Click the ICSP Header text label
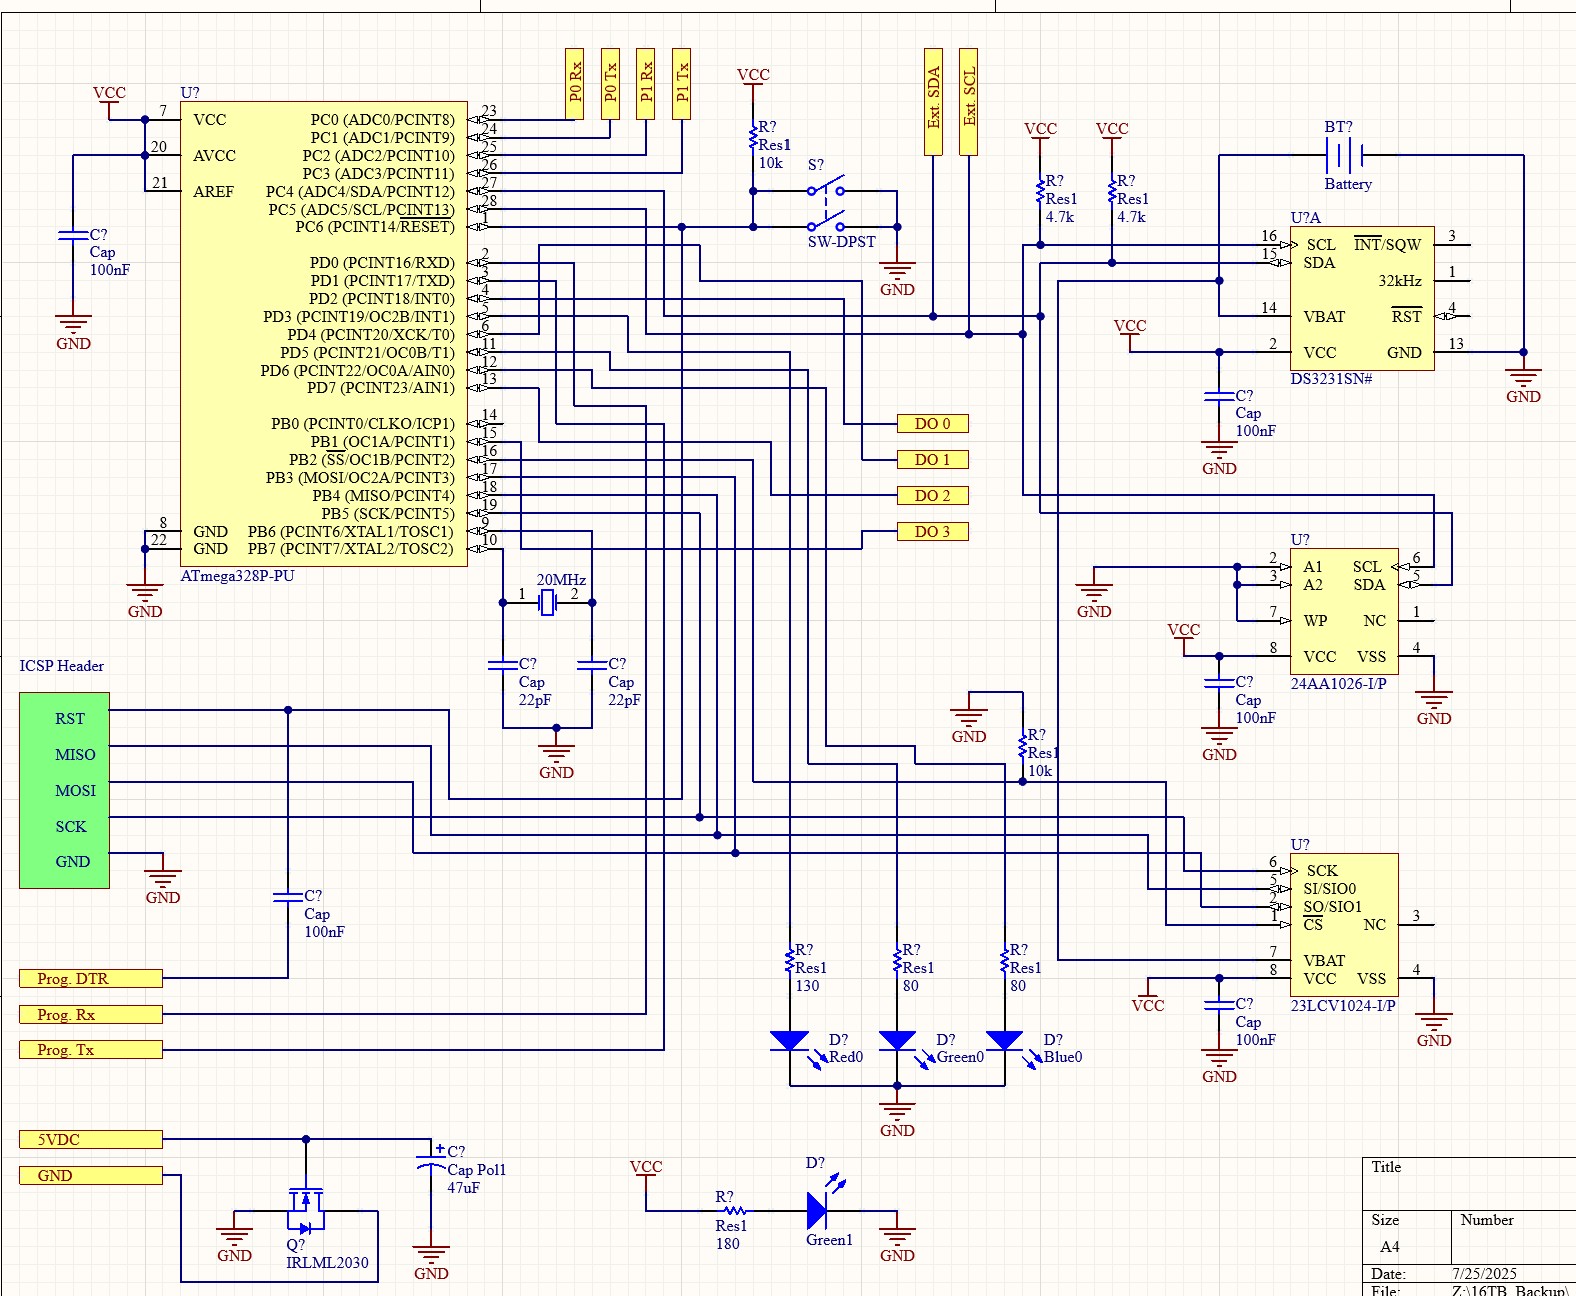Image resolution: width=1576 pixels, height=1296 pixels. 62,666
